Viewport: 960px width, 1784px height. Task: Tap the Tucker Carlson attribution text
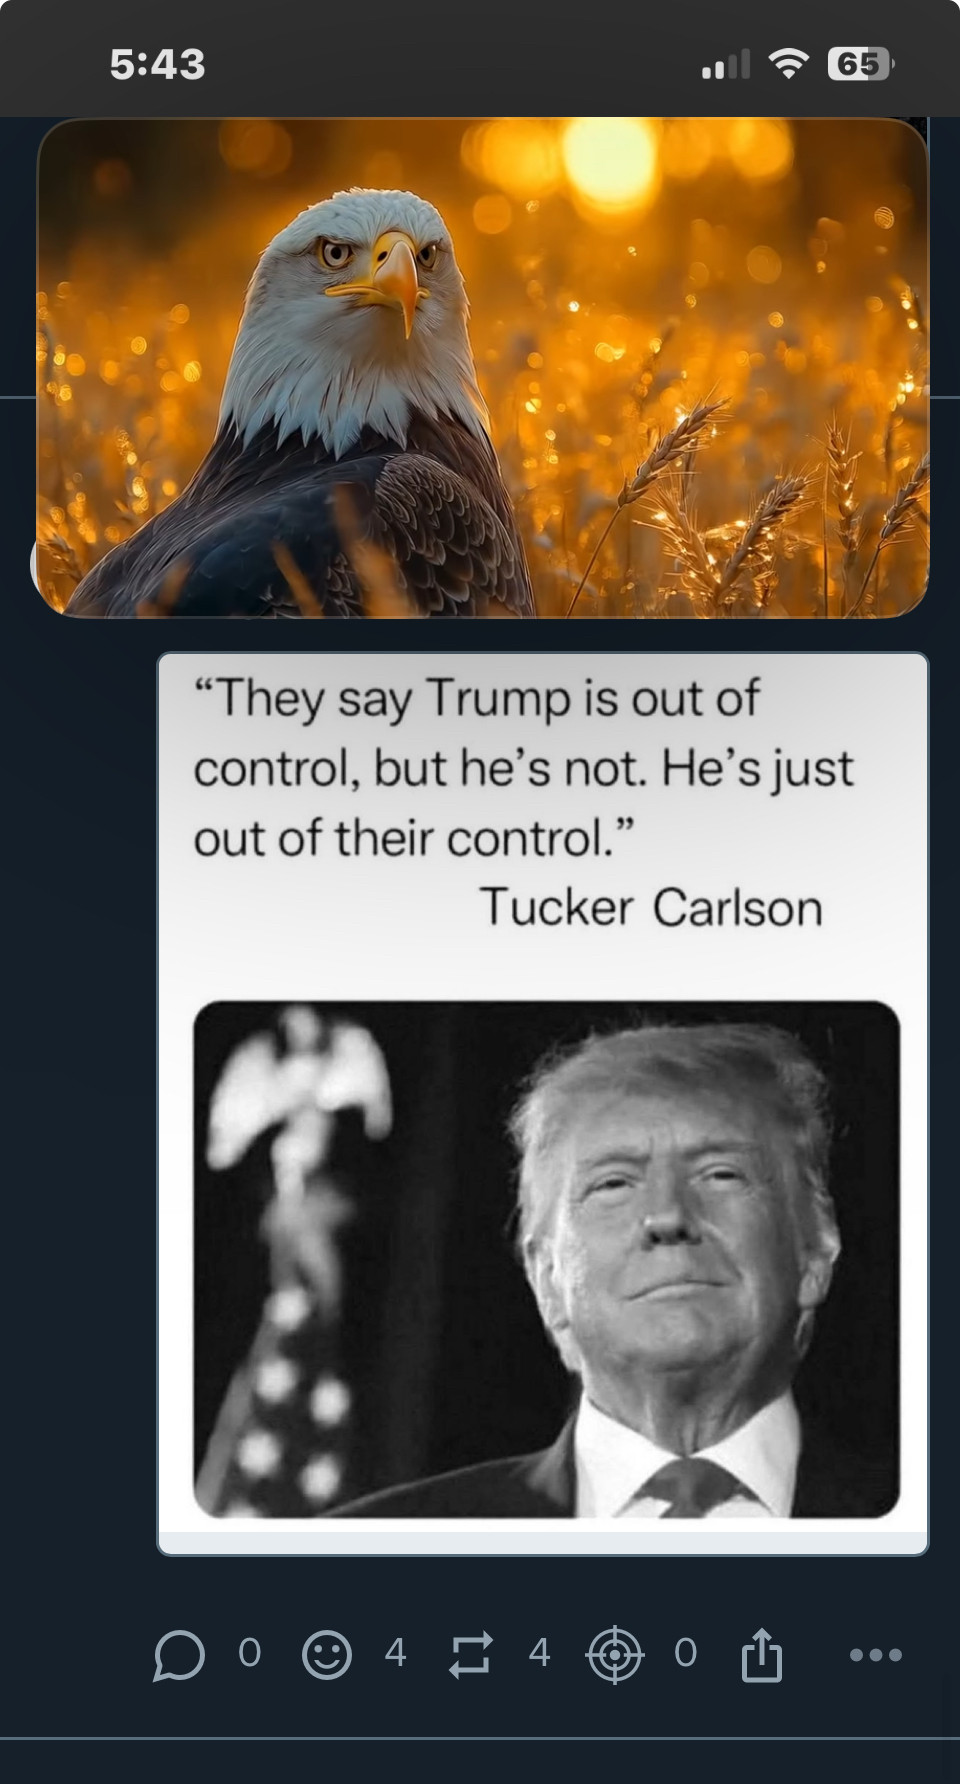coord(652,908)
